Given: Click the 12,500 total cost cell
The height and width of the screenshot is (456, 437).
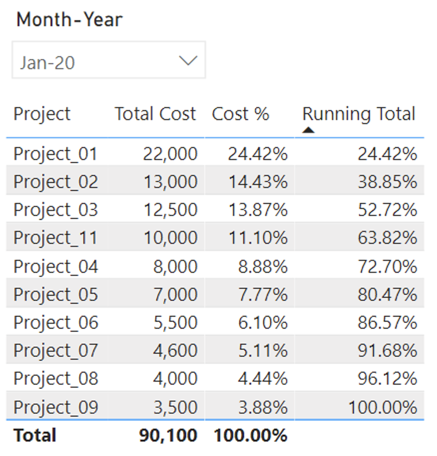Looking at the screenshot, I should tap(171, 210).
